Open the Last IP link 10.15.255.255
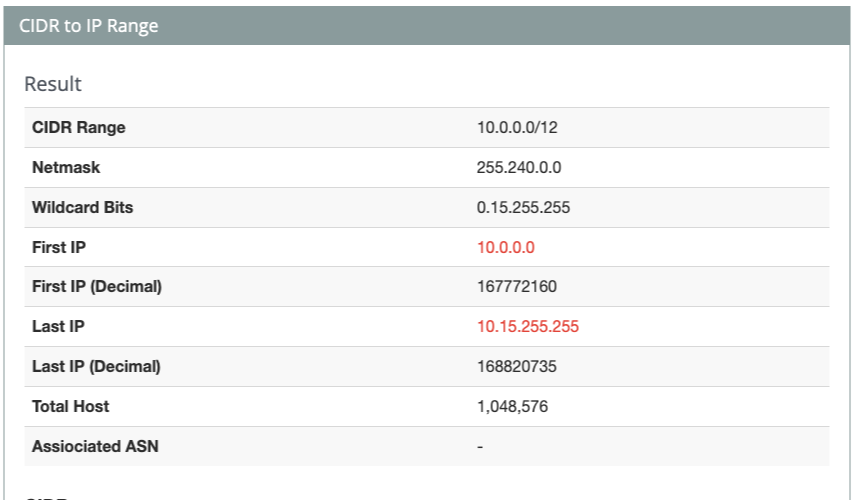 point(528,327)
